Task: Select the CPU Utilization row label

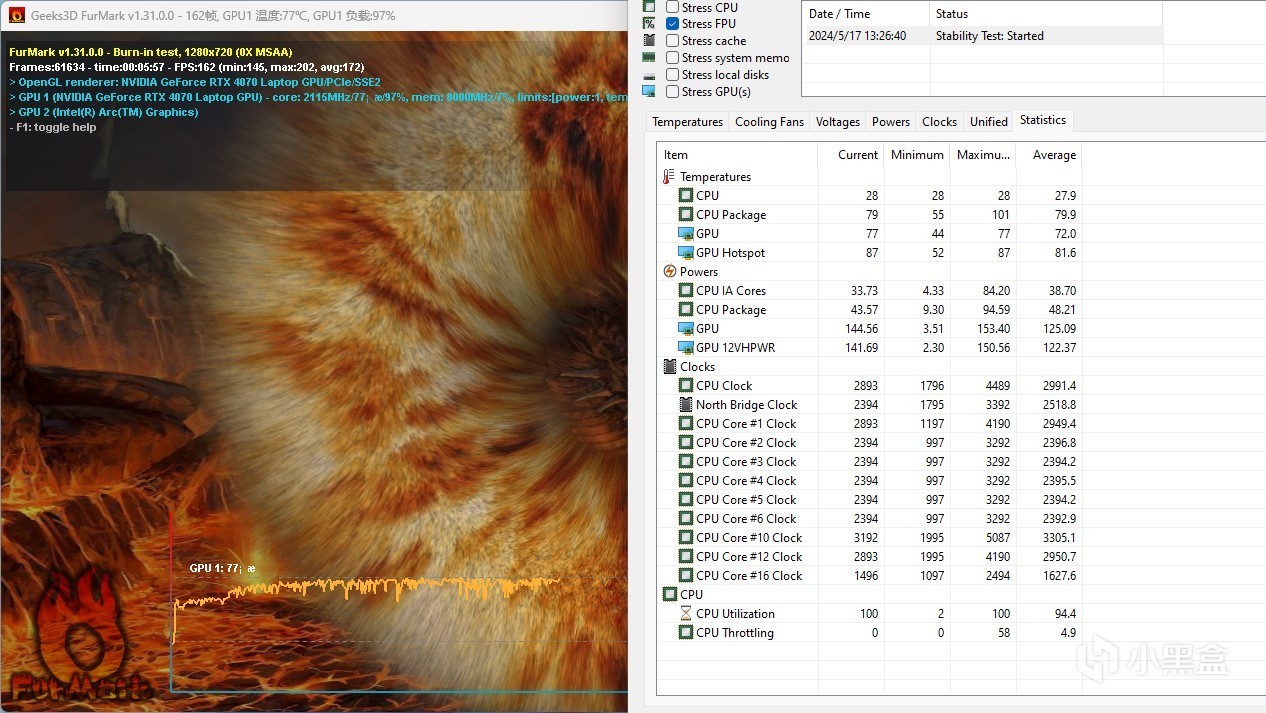Action: click(x=735, y=614)
